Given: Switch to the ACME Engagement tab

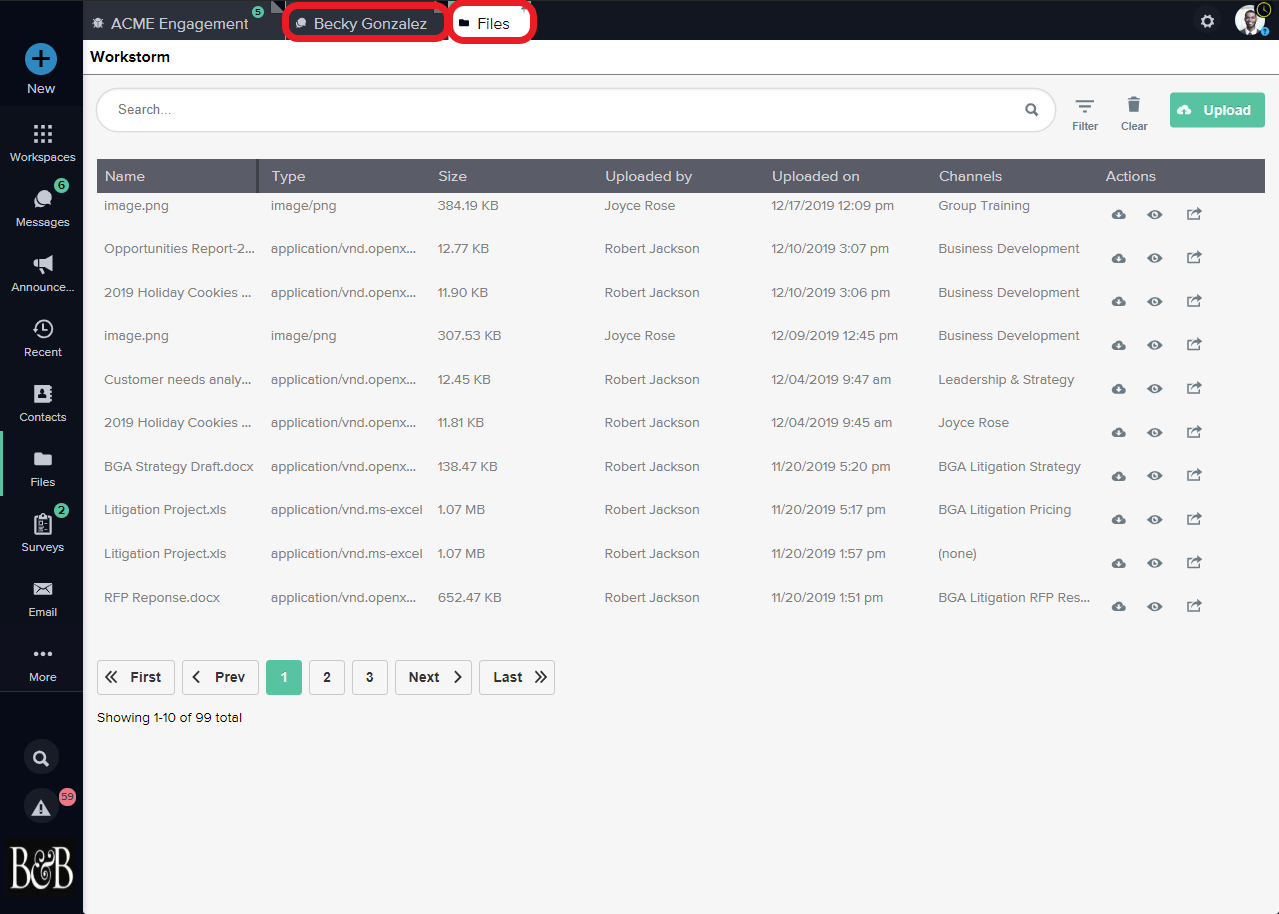Looking at the screenshot, I should (x=178, y=23).
